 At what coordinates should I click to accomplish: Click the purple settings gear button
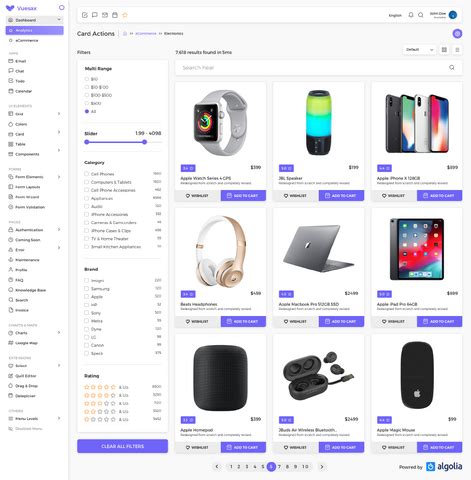pos(457,33)
